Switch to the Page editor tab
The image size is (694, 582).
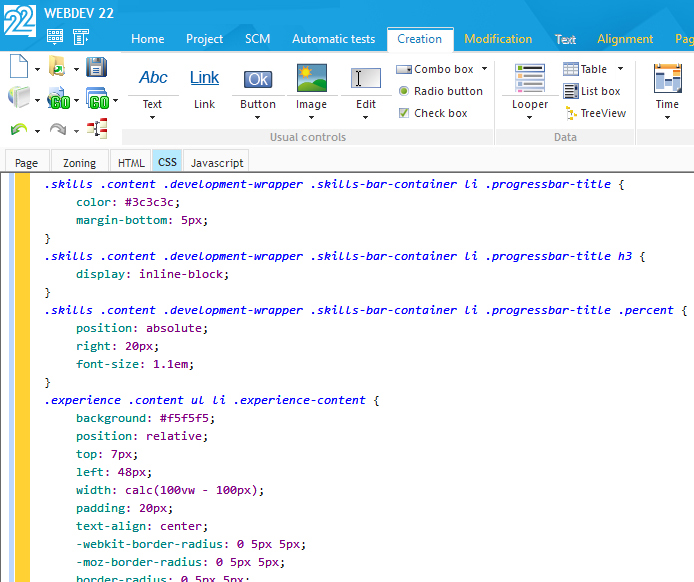26,163
